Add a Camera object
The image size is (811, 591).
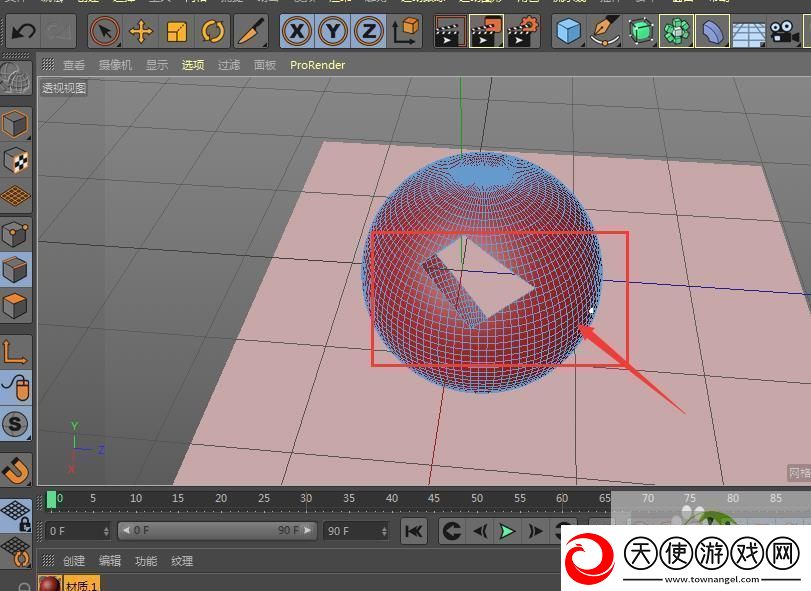(784, 32)
